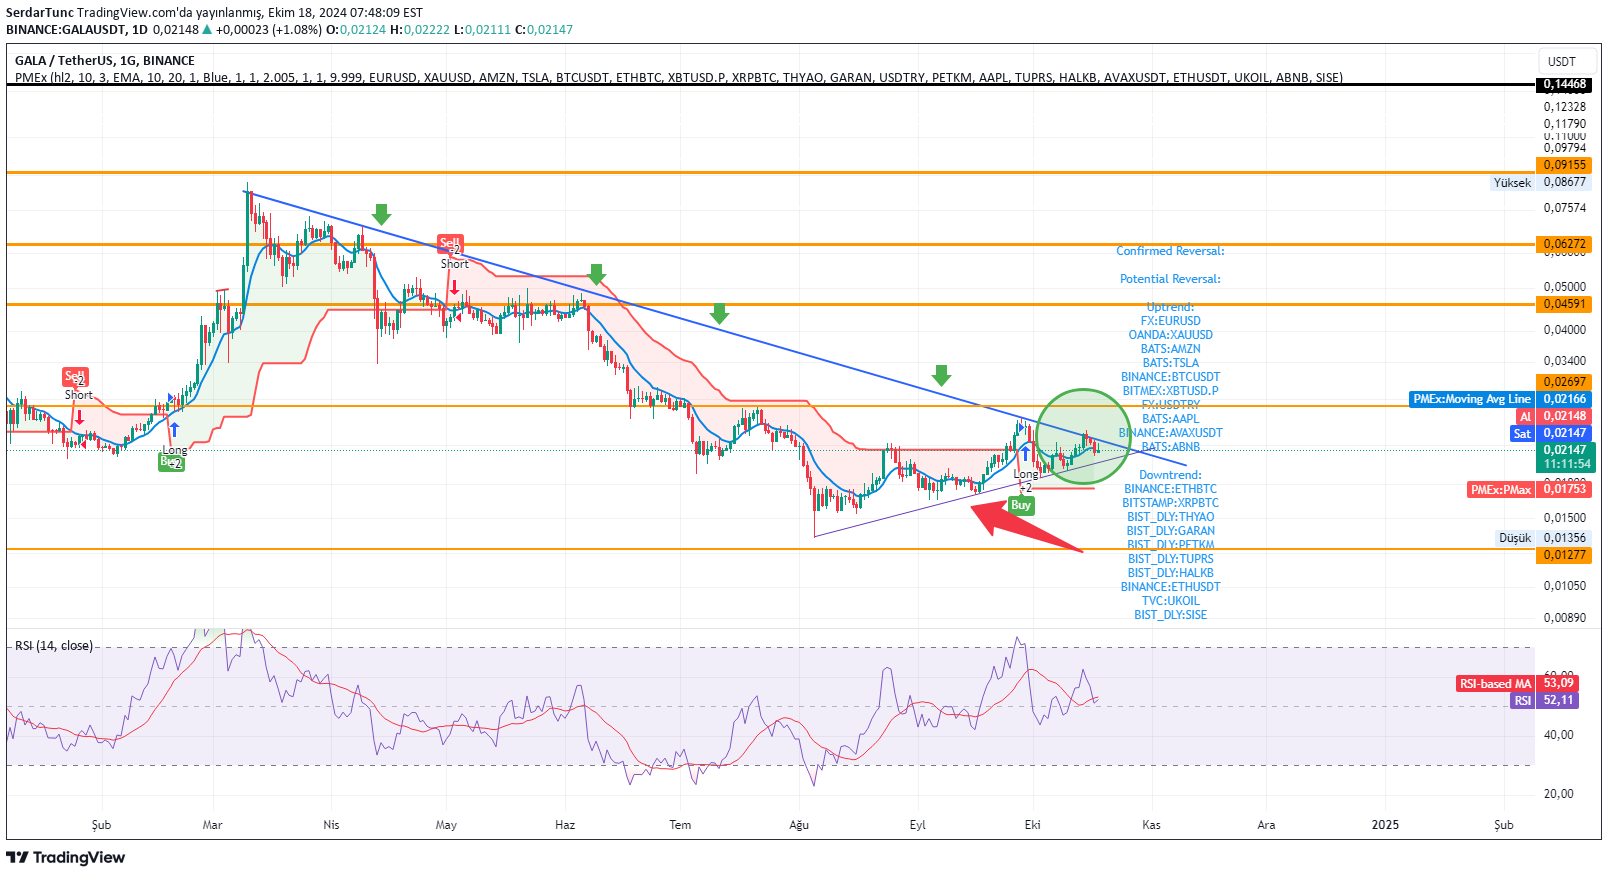The width and height of the screenshot is (1608, 876).
Task: Select the green down arrow above Haz
Action: click(x=597, y=274)
